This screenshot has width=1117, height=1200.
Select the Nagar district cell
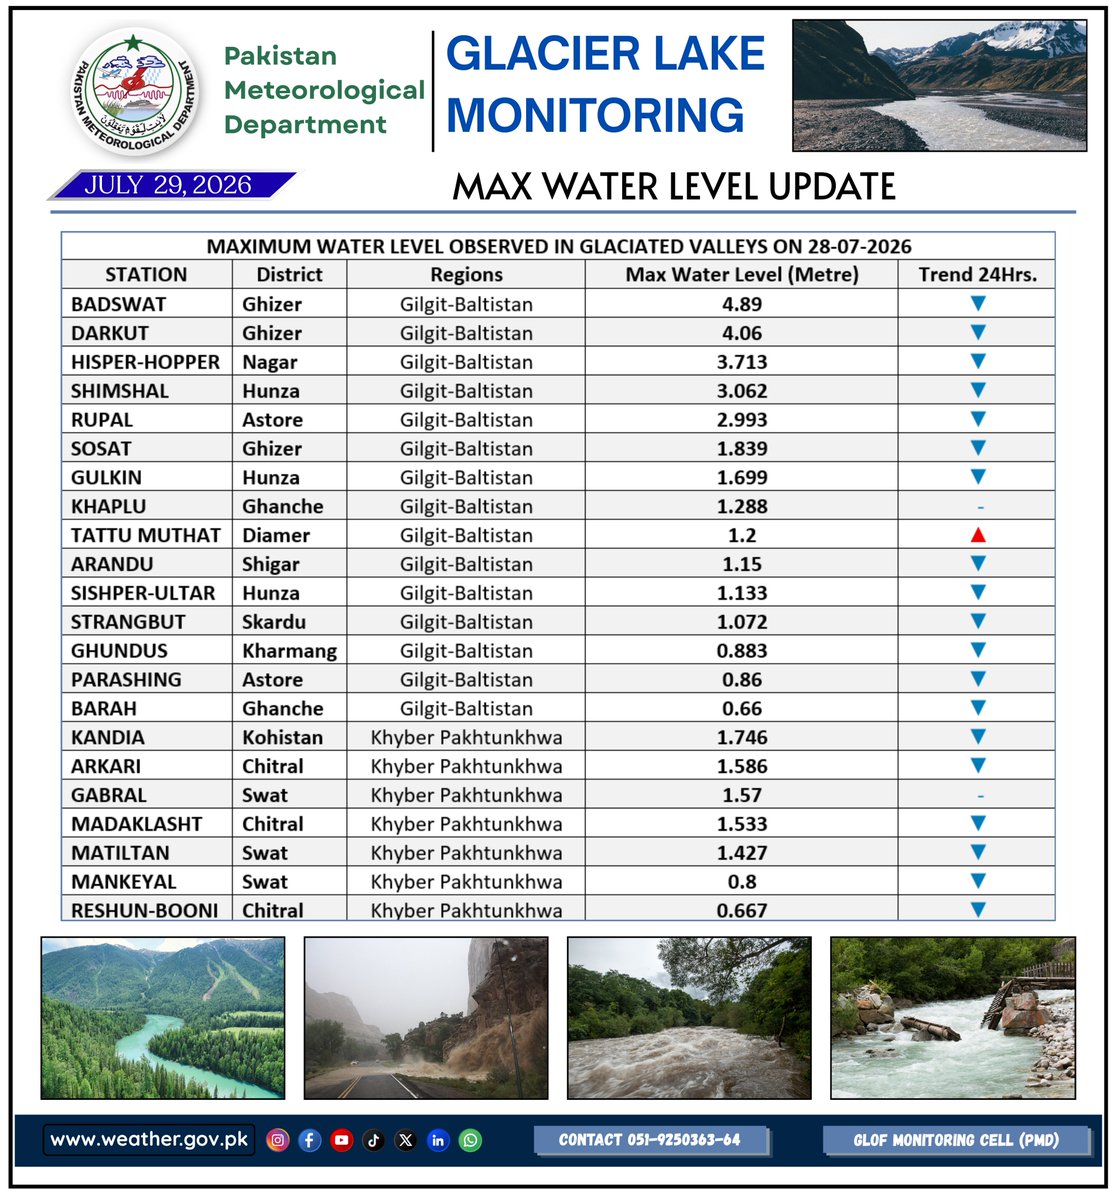[289, 362]
